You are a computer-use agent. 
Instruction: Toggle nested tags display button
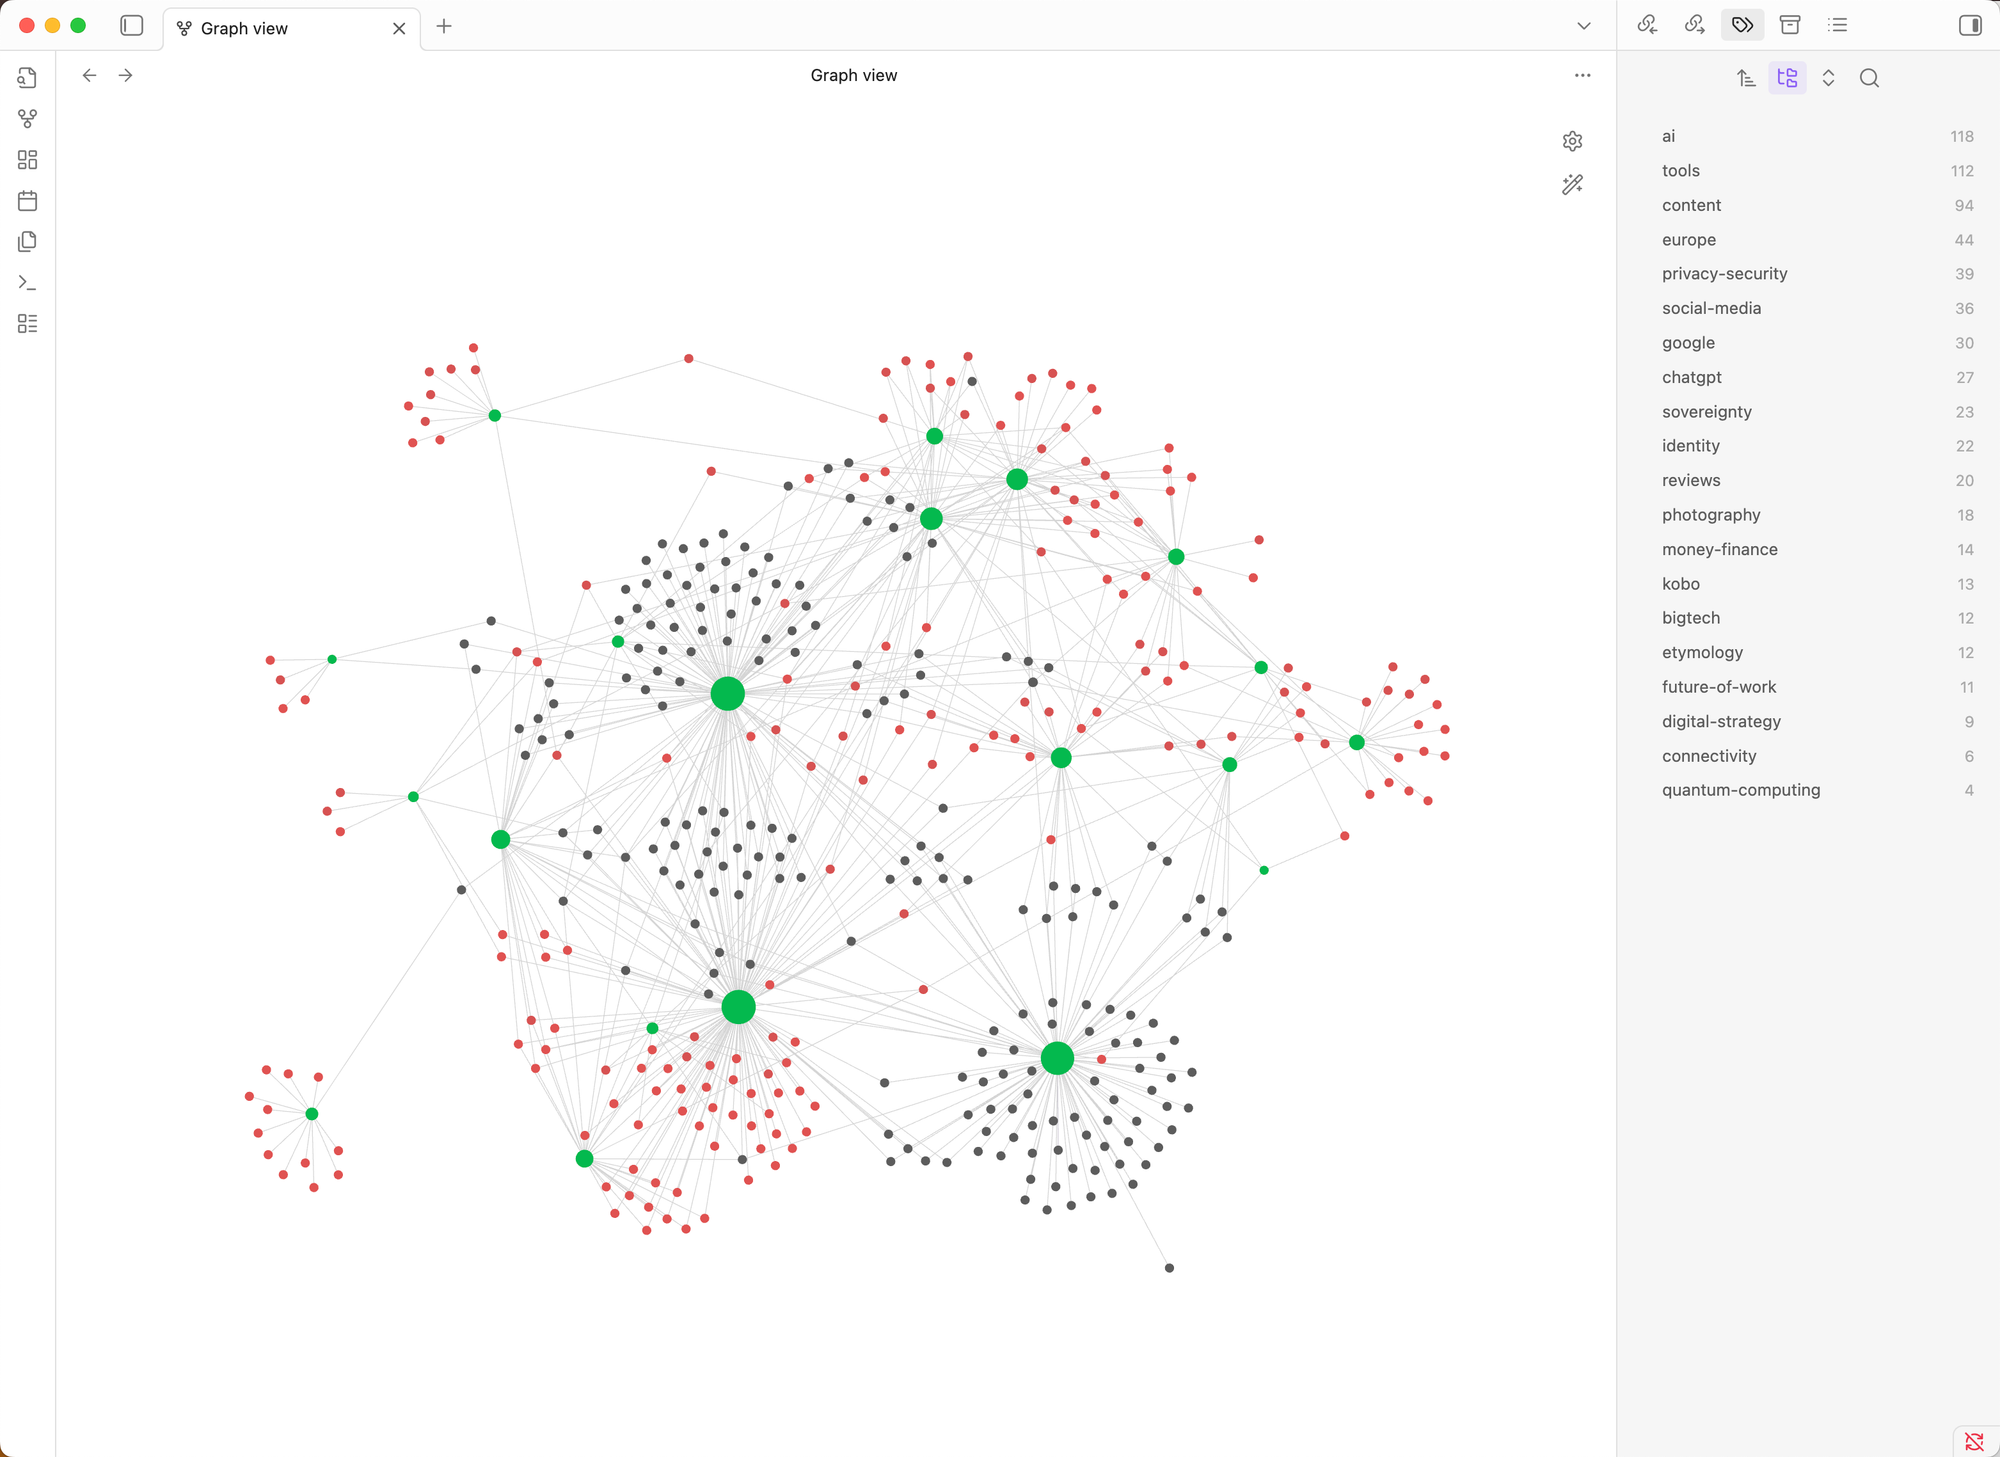click(x=1787, y=78)
